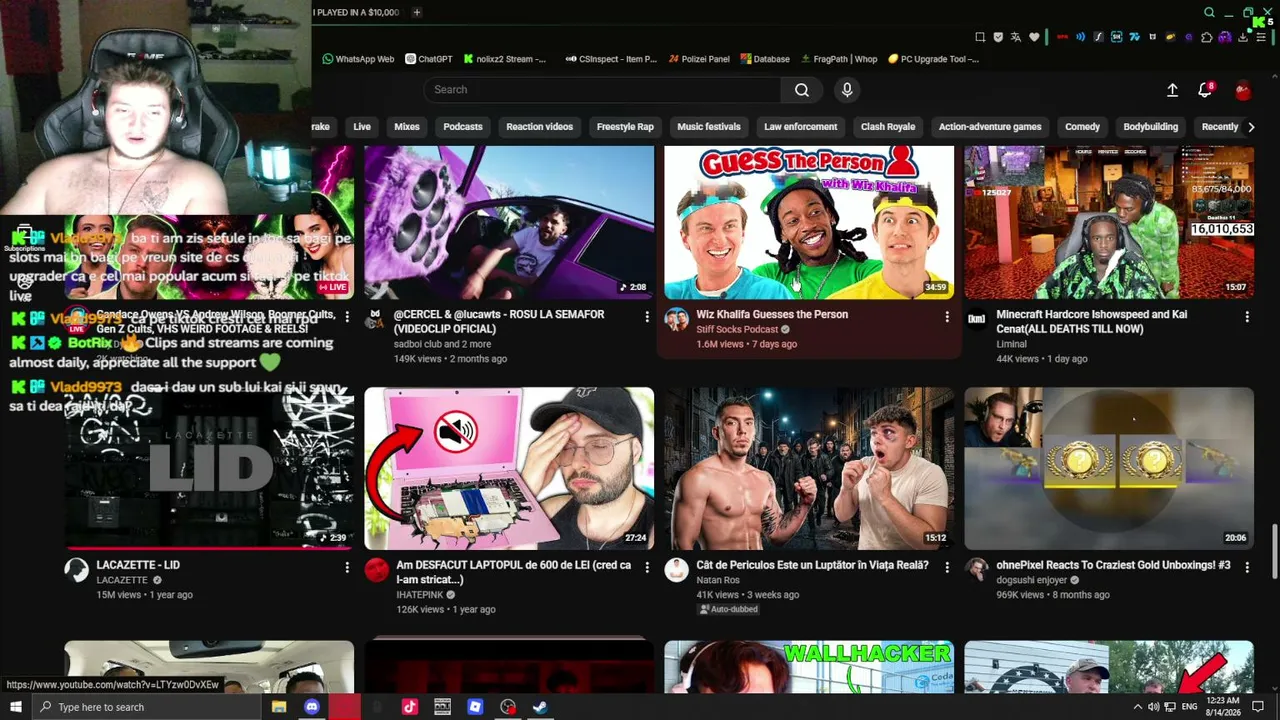This screenshot has width=1280, height=720.
Task: Open the WhatsApp Web bookmark
Action: click(358, 59)
